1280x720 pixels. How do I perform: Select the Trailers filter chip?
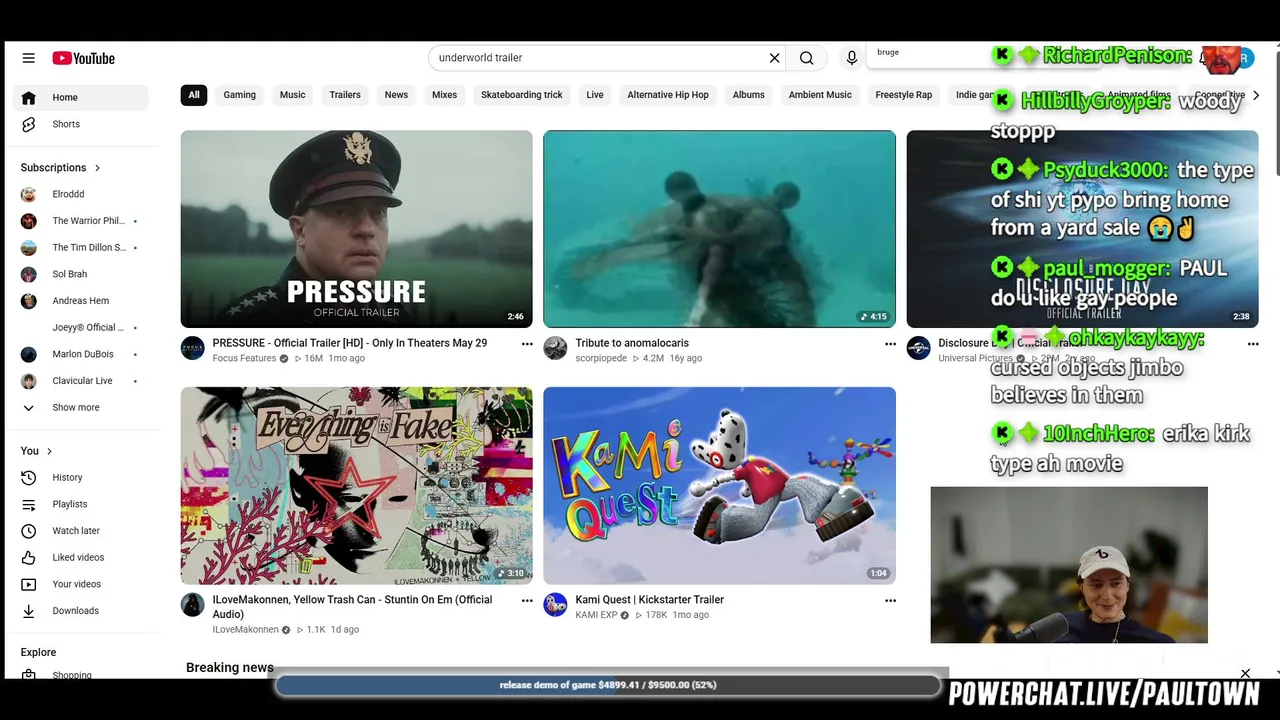[x=345, y=95]
